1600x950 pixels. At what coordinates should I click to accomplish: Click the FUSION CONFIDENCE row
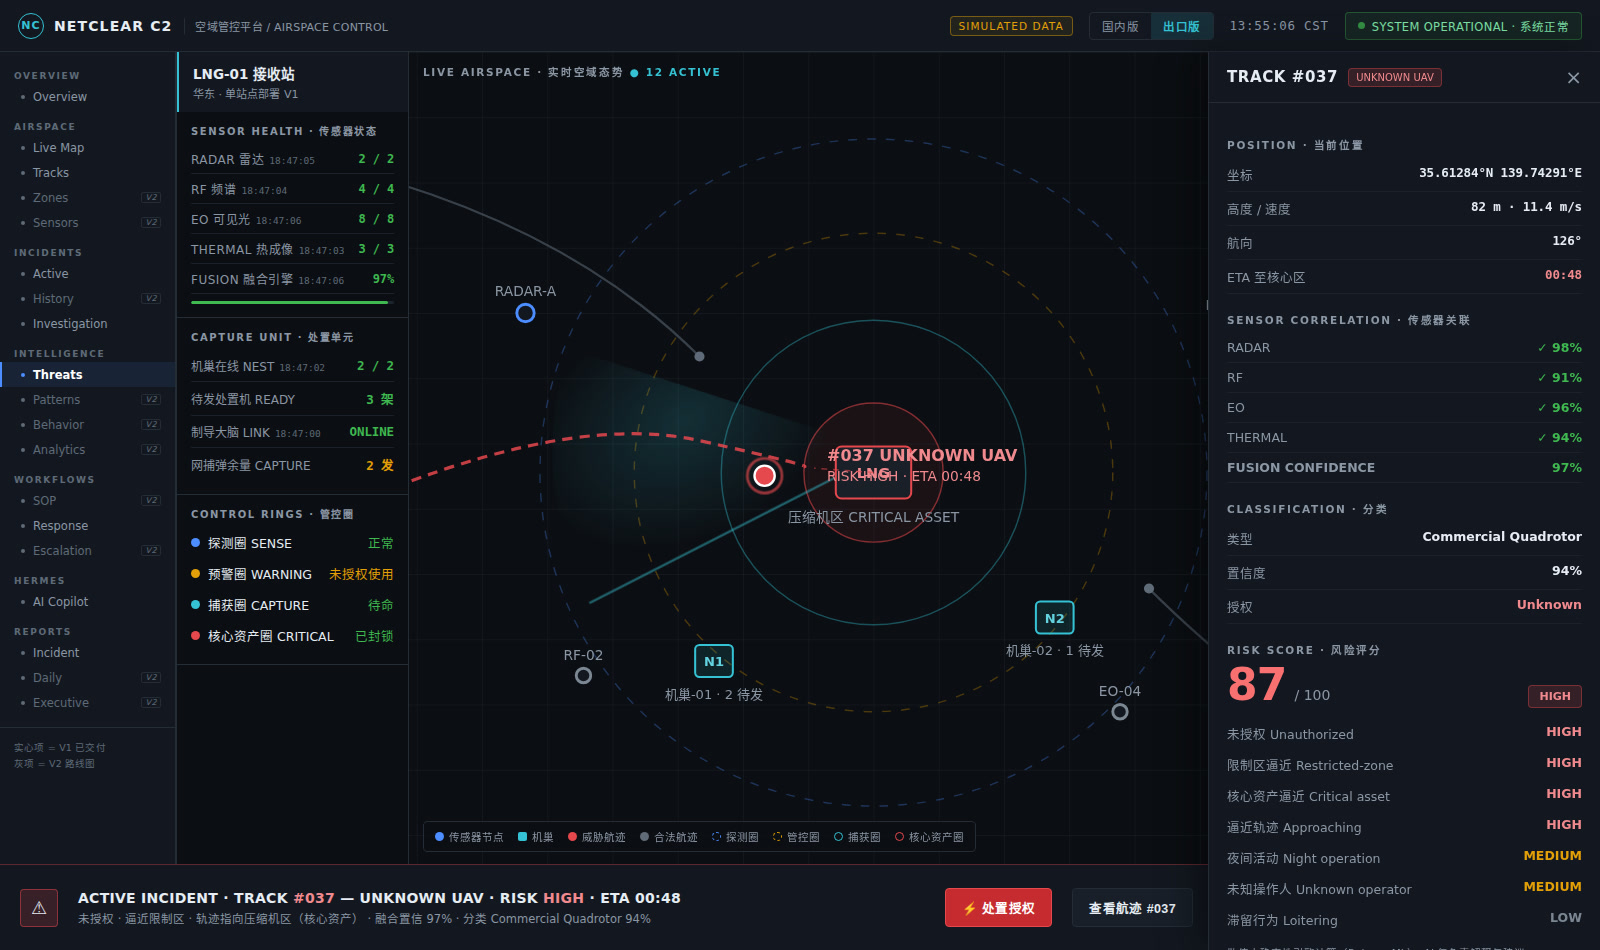coord(1404,468)
